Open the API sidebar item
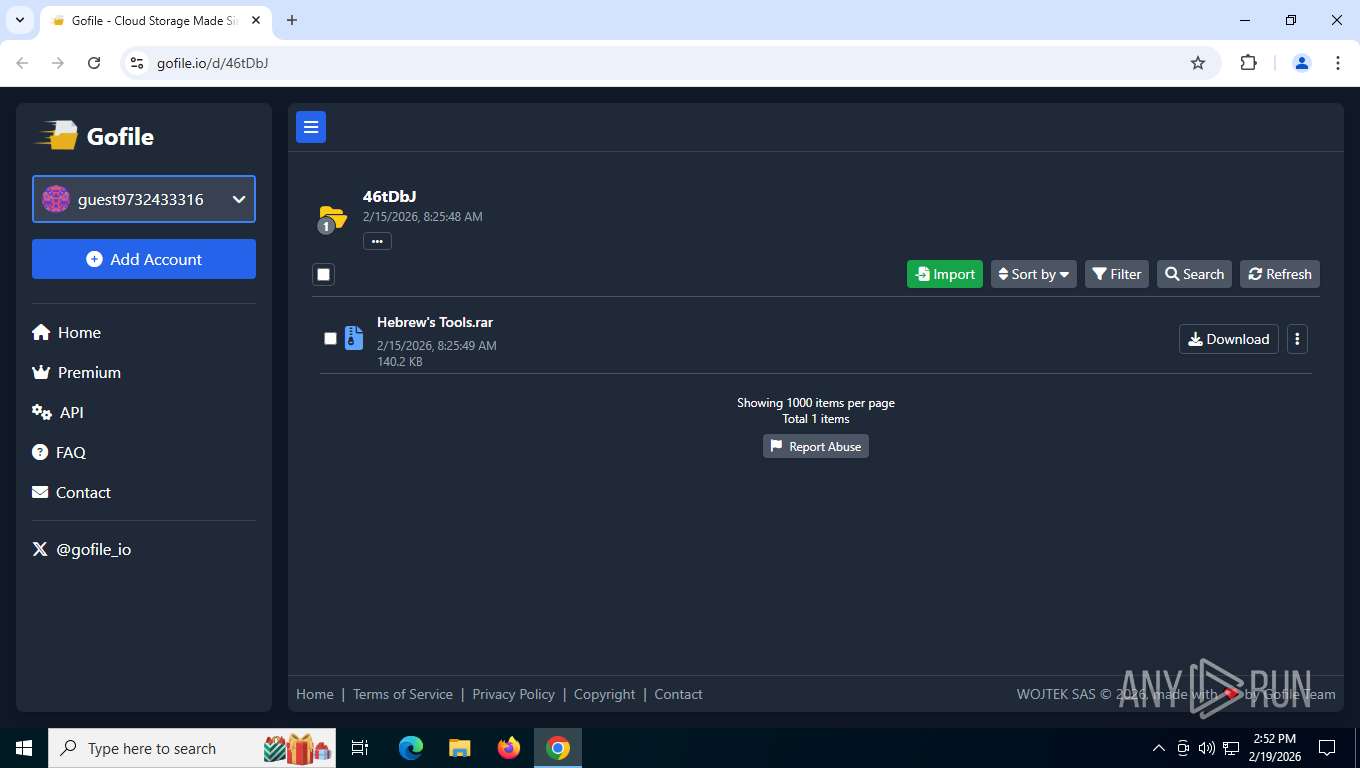 pyautogui.click(x=58, y=412)
